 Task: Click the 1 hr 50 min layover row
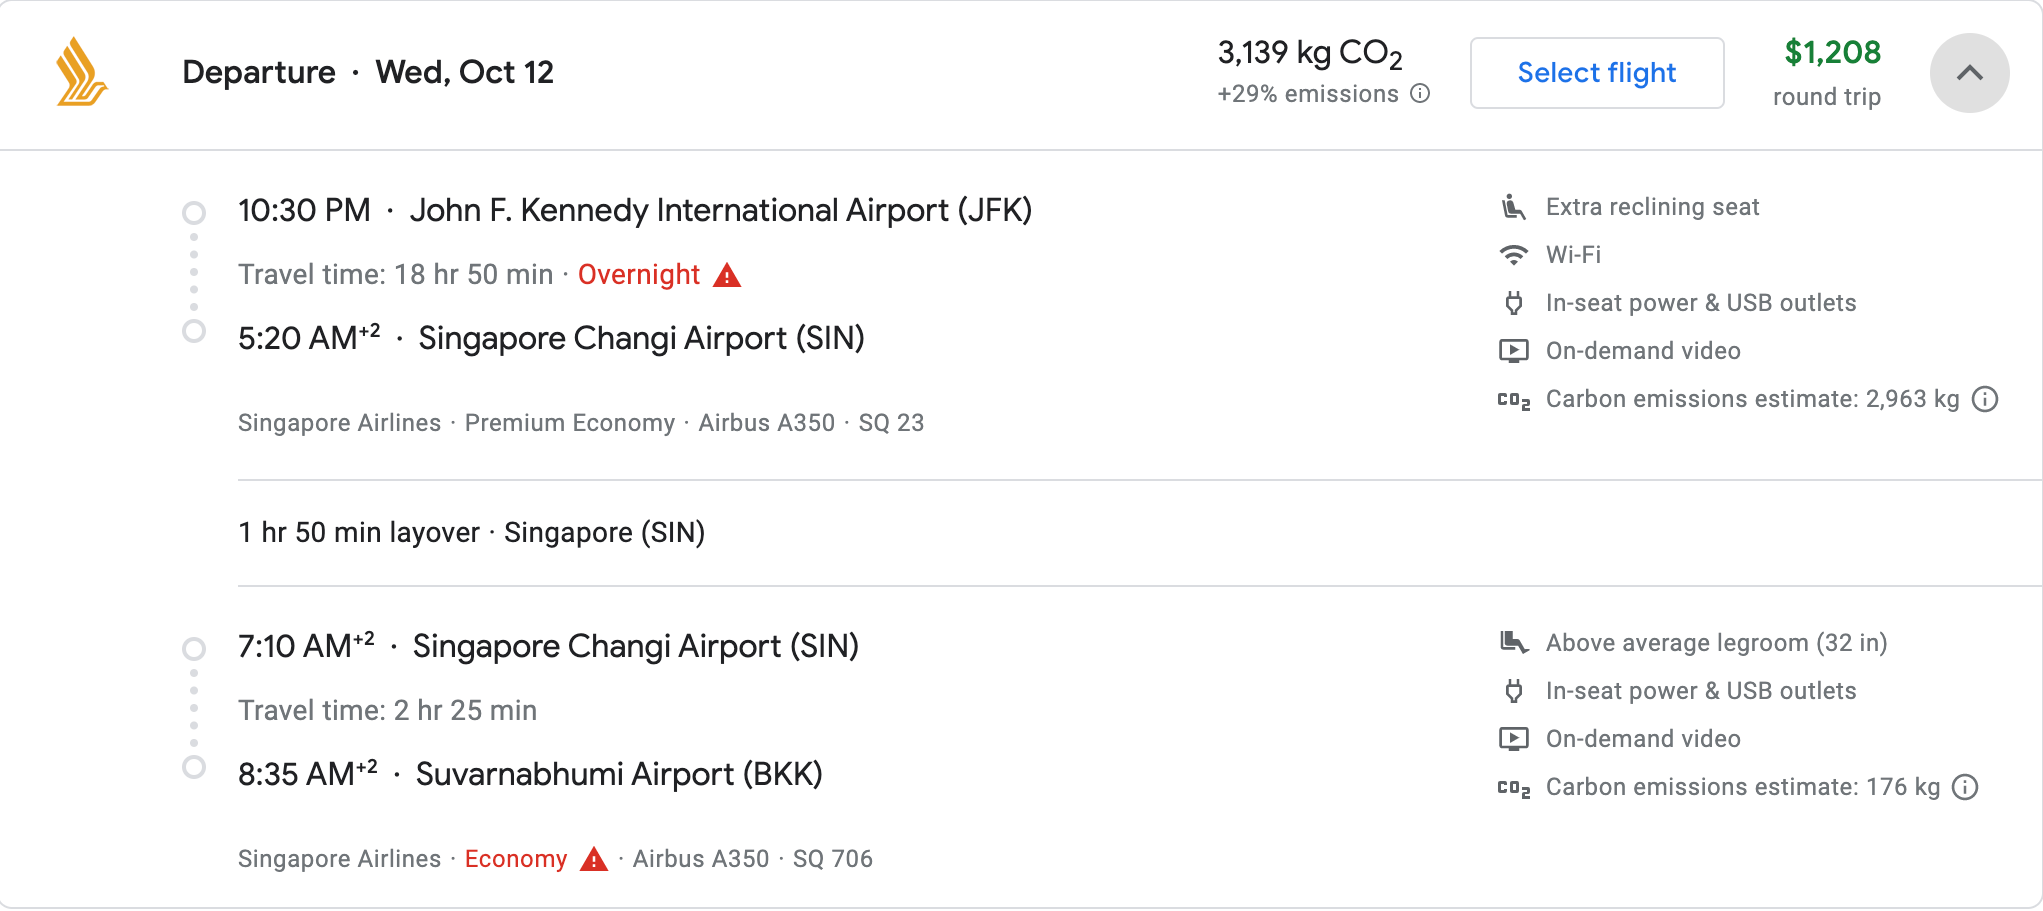click(x=1140, y=533)
